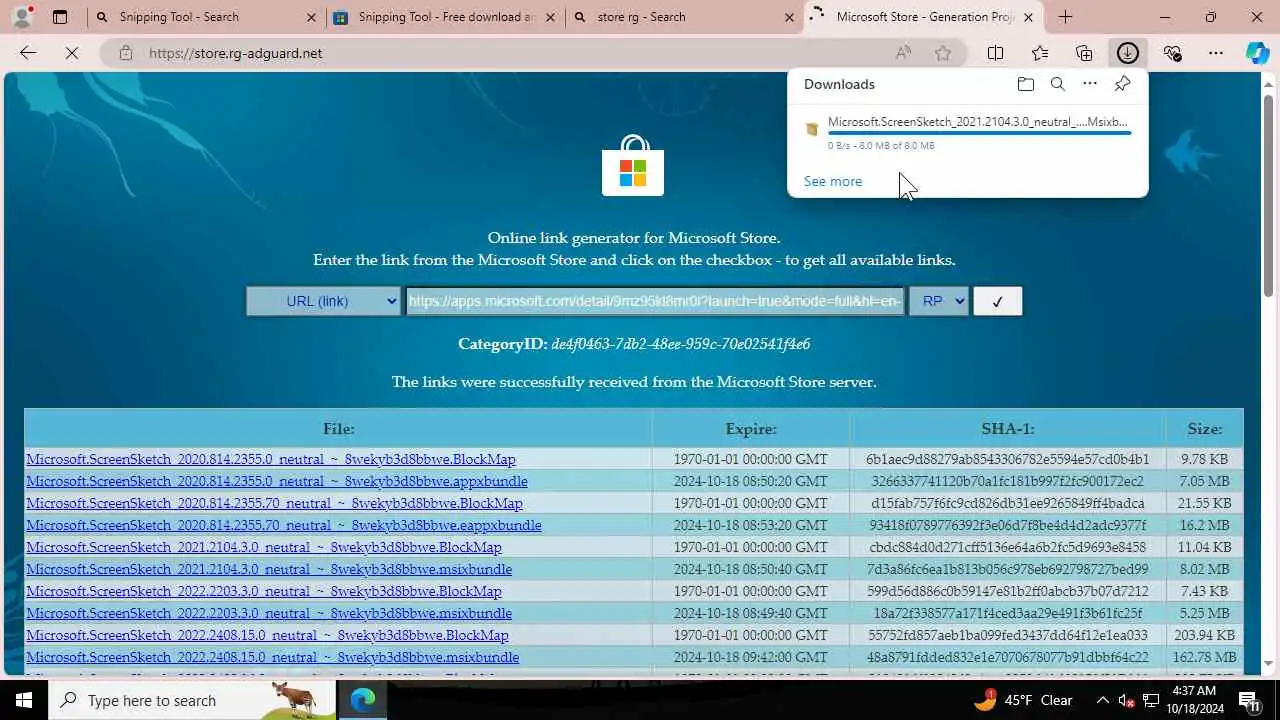The height and width of the screenshot is (720, 1280).
Task: Open the Settings and more menu
Action: (x=1216, y=53)
